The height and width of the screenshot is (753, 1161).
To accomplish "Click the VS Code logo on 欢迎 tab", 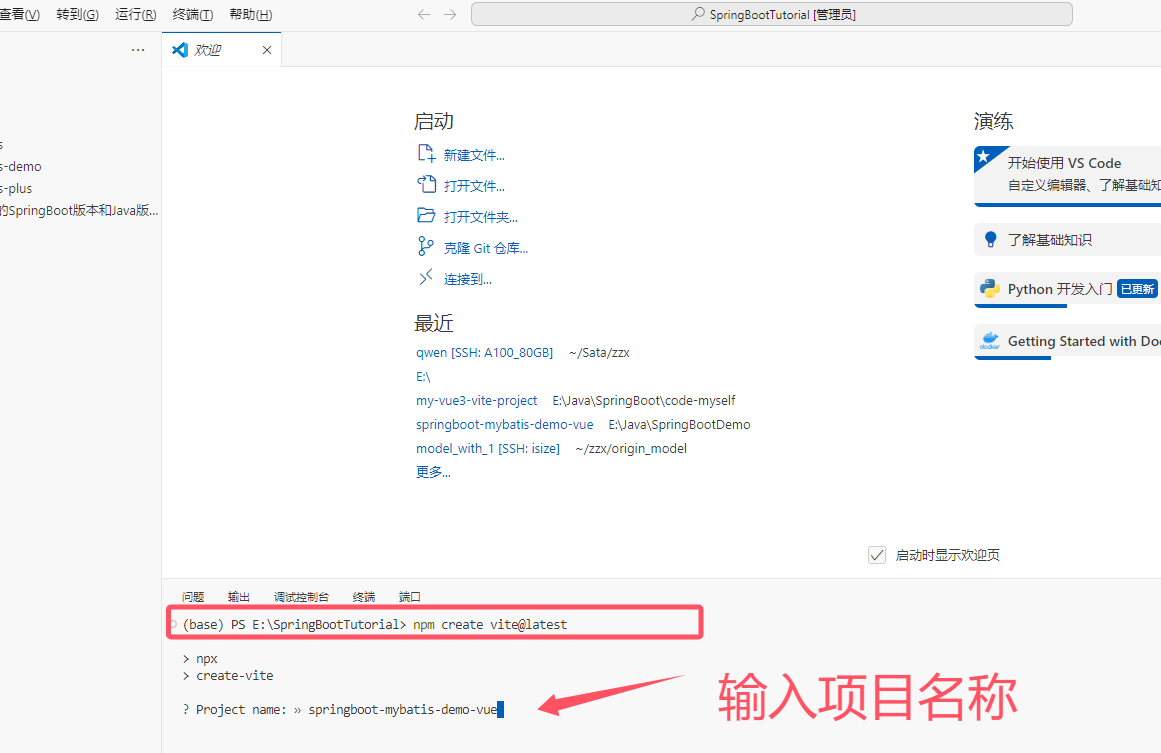I will (180, 50).
